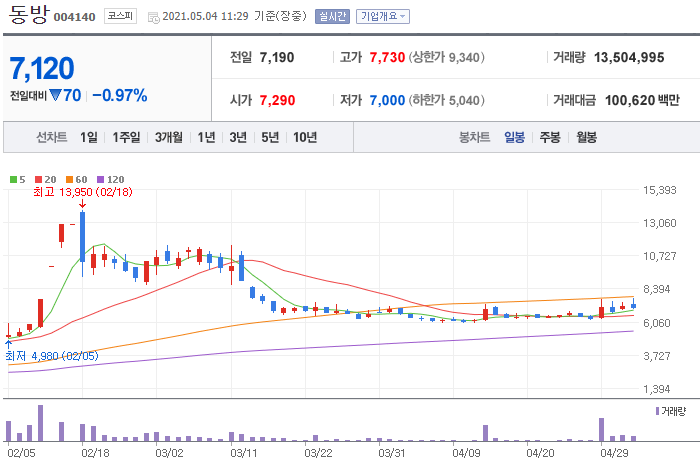Click the 15,393 price axis label
700x470 pixels.
click(660, 190)
